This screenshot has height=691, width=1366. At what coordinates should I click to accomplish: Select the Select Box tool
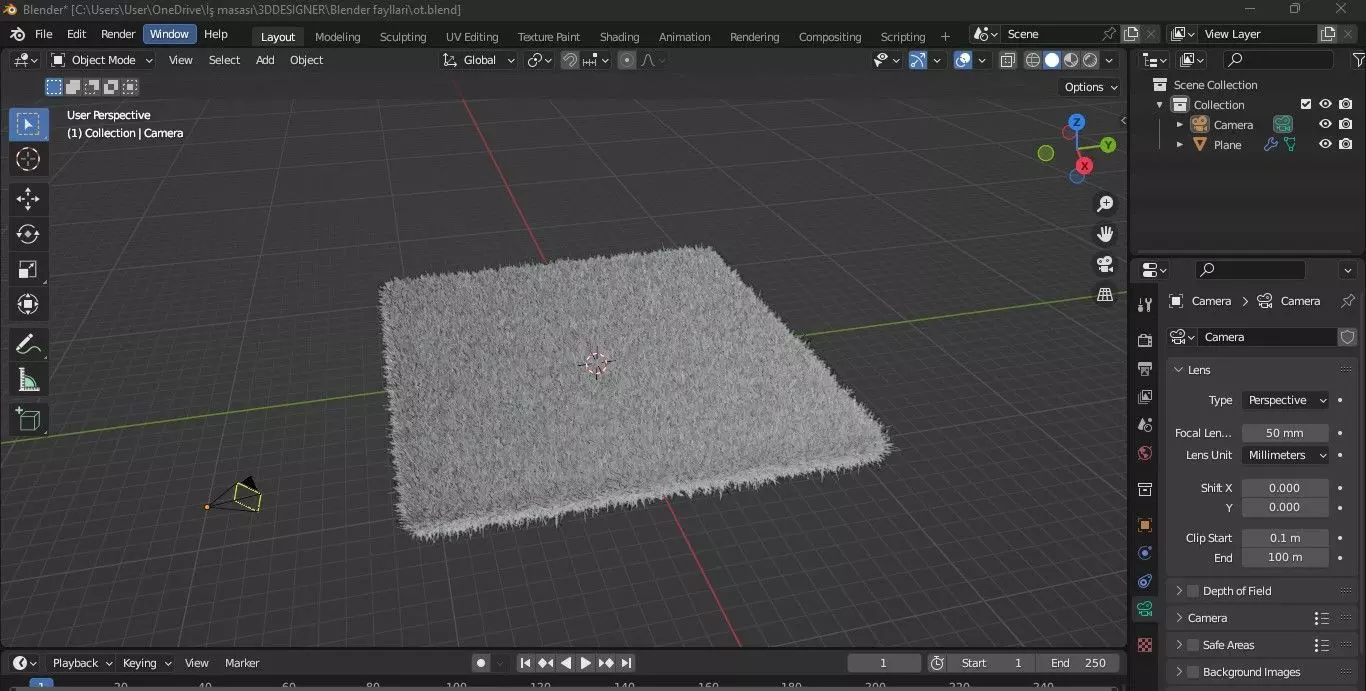pyautogui.click(x=28, y=125)
